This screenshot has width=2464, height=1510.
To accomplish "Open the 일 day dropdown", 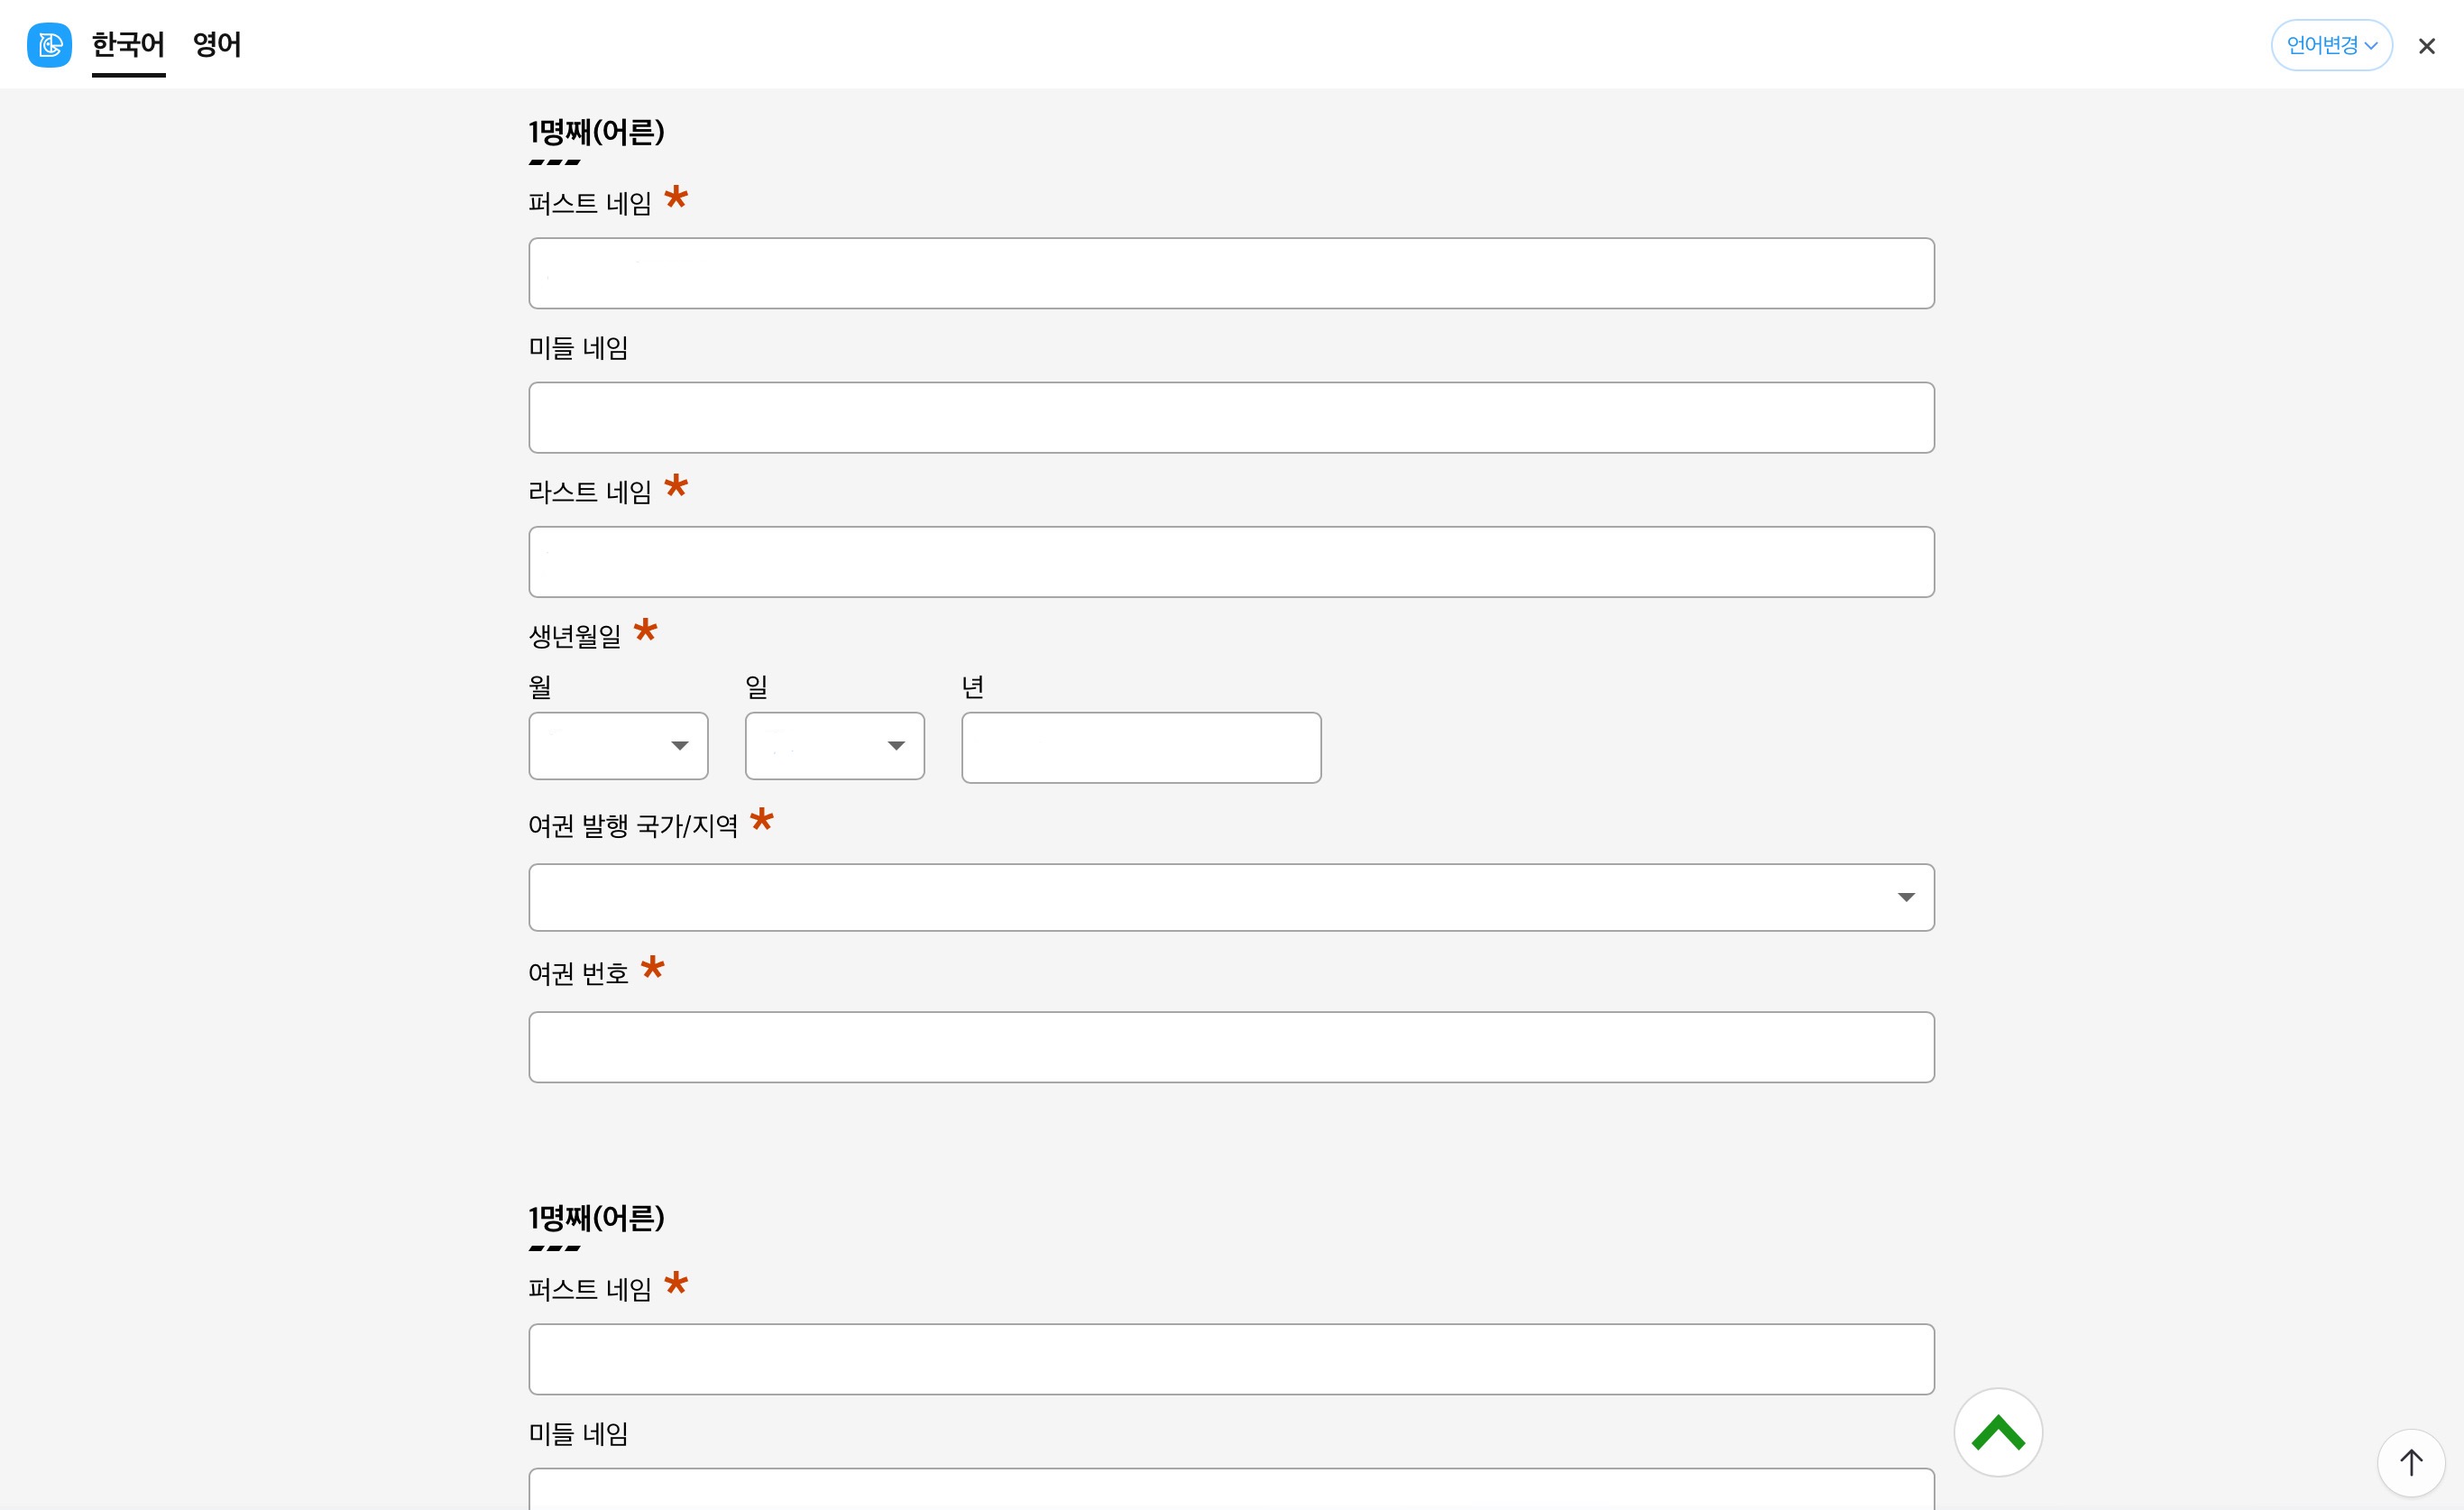I will click(x=834, y=746).
